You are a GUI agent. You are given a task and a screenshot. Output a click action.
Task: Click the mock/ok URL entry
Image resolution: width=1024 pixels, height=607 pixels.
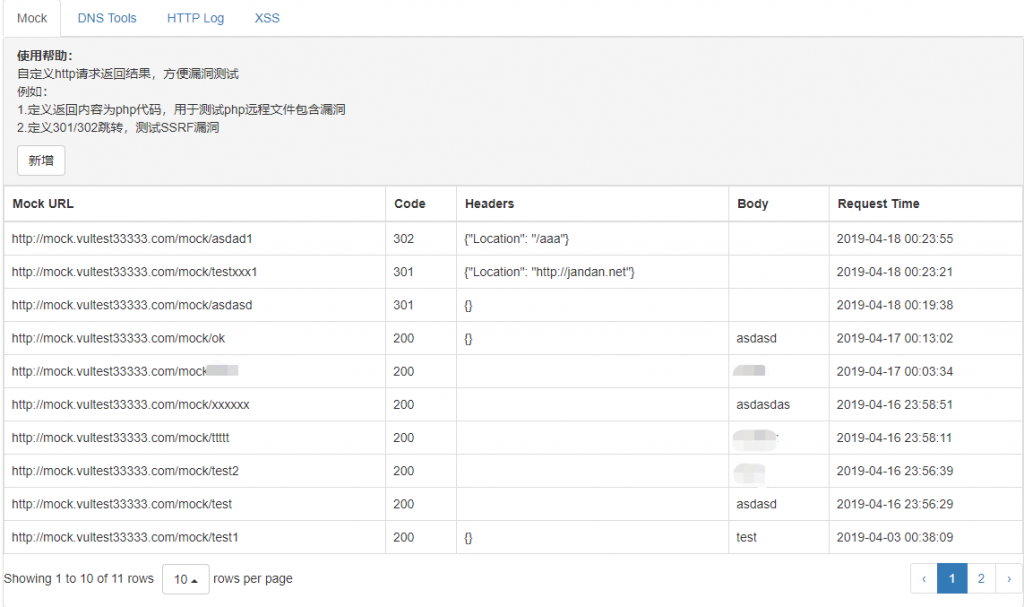tap(118, 338)
